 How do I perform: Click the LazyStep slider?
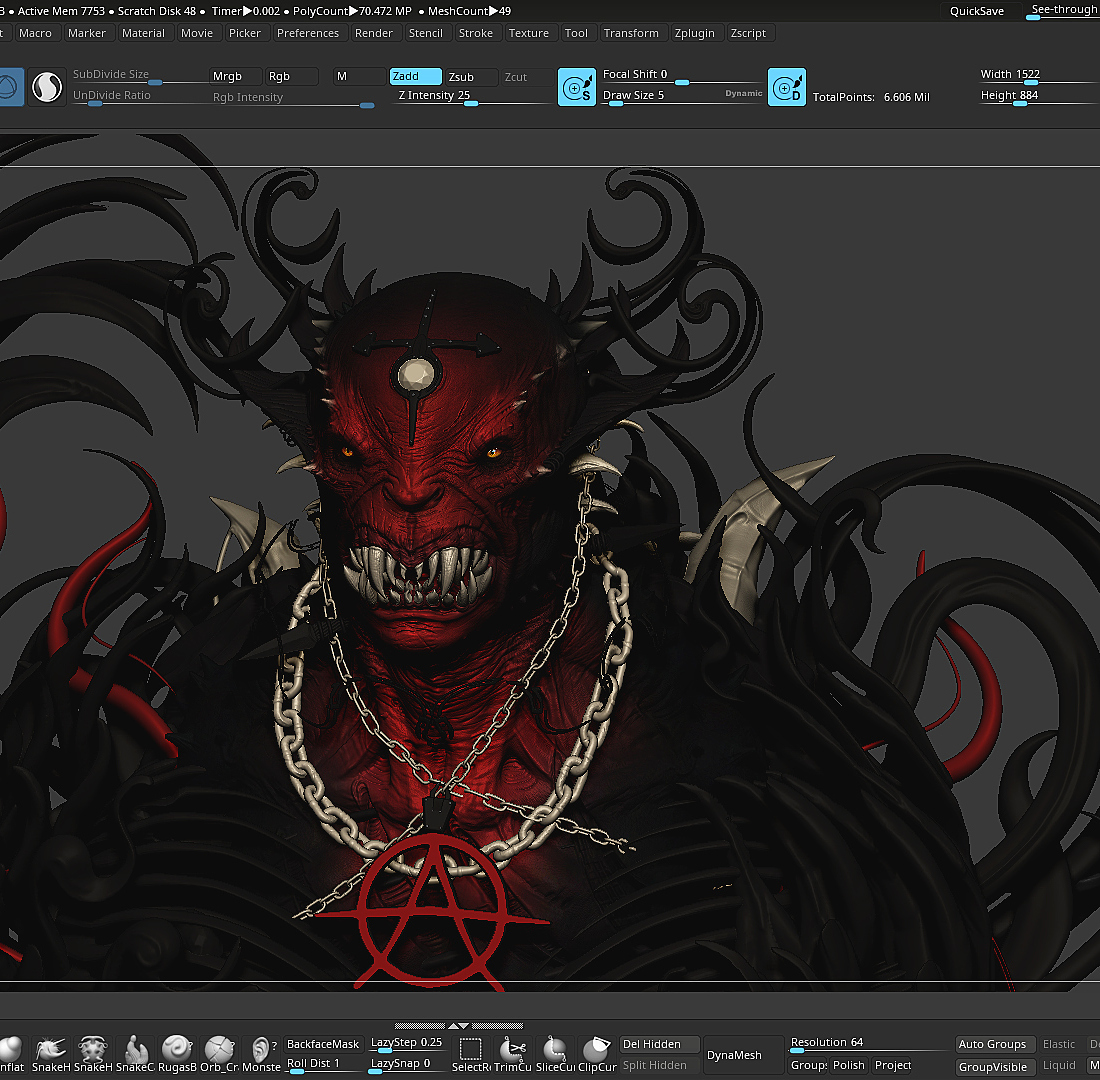pos(407,1044)
